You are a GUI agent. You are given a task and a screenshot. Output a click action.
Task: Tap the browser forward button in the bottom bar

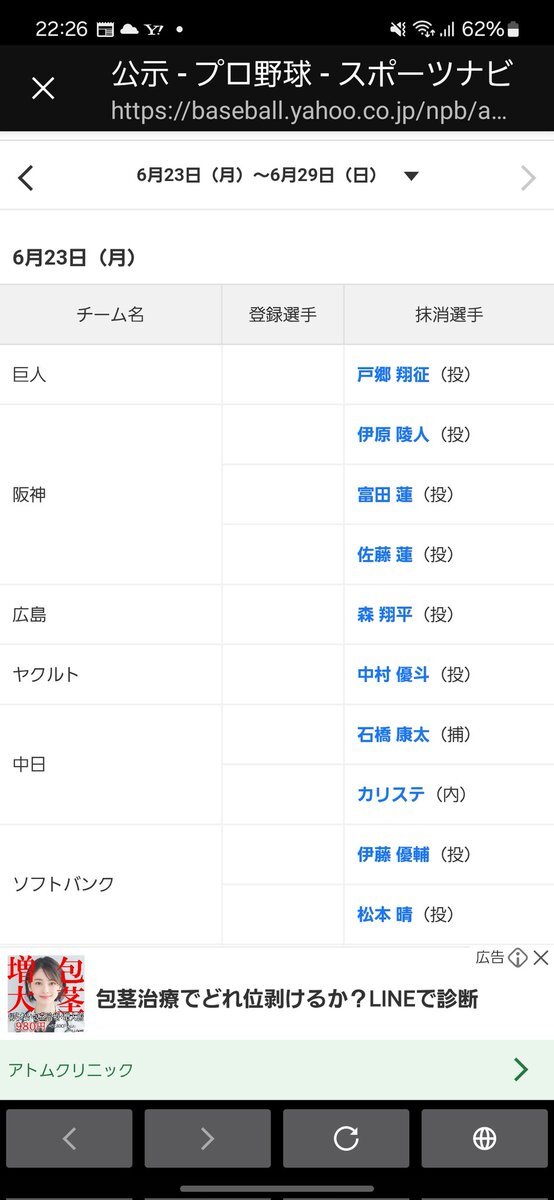pos(207,1138)
